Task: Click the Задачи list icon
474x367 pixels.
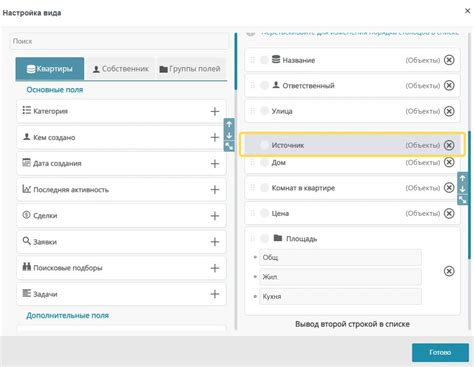Action: click(x=27, y=293)
